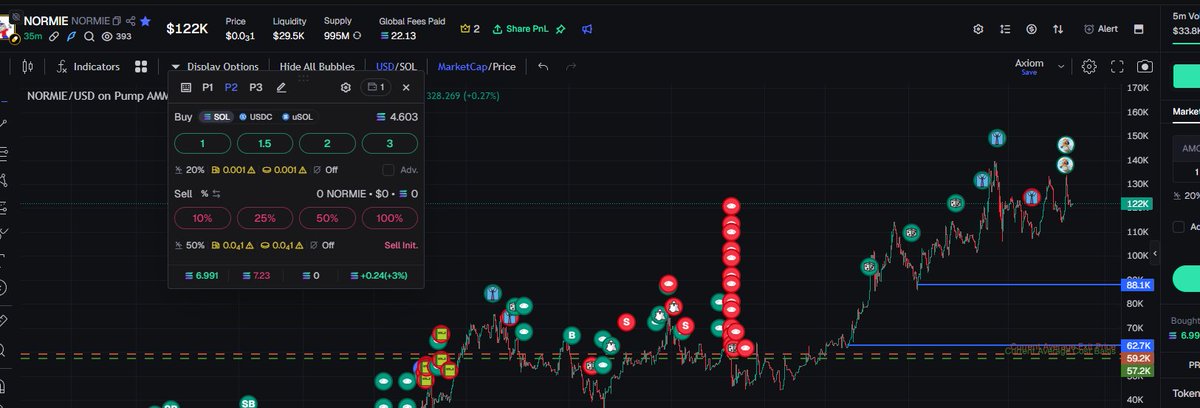
Task: Open the token link icon under NORMIE
Action: 54,36
